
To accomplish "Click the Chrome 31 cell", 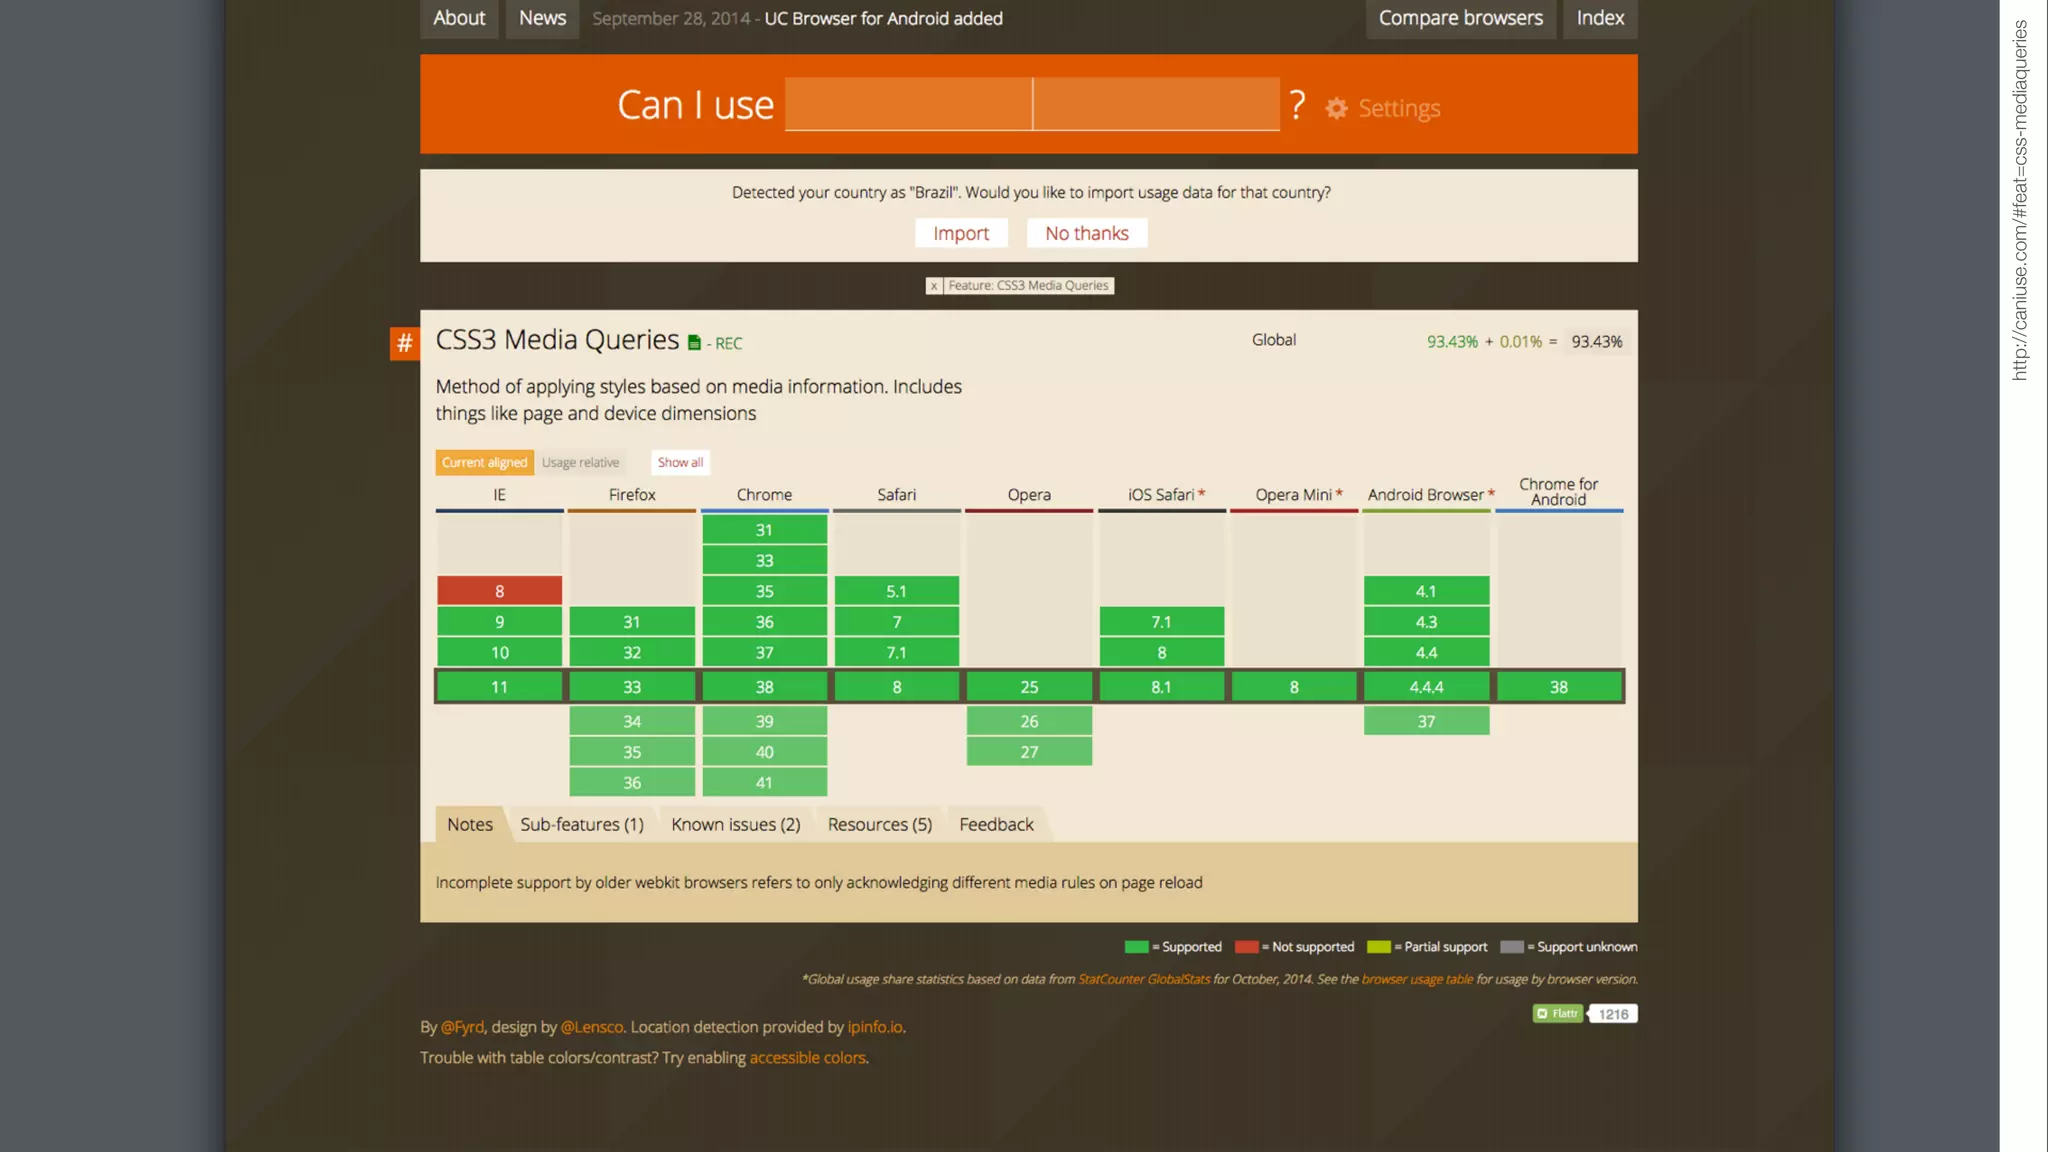I will click(764, 530).
